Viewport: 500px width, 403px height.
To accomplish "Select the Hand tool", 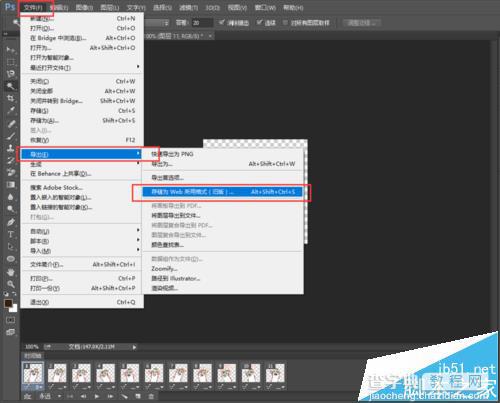I will (x=11, y=272).
